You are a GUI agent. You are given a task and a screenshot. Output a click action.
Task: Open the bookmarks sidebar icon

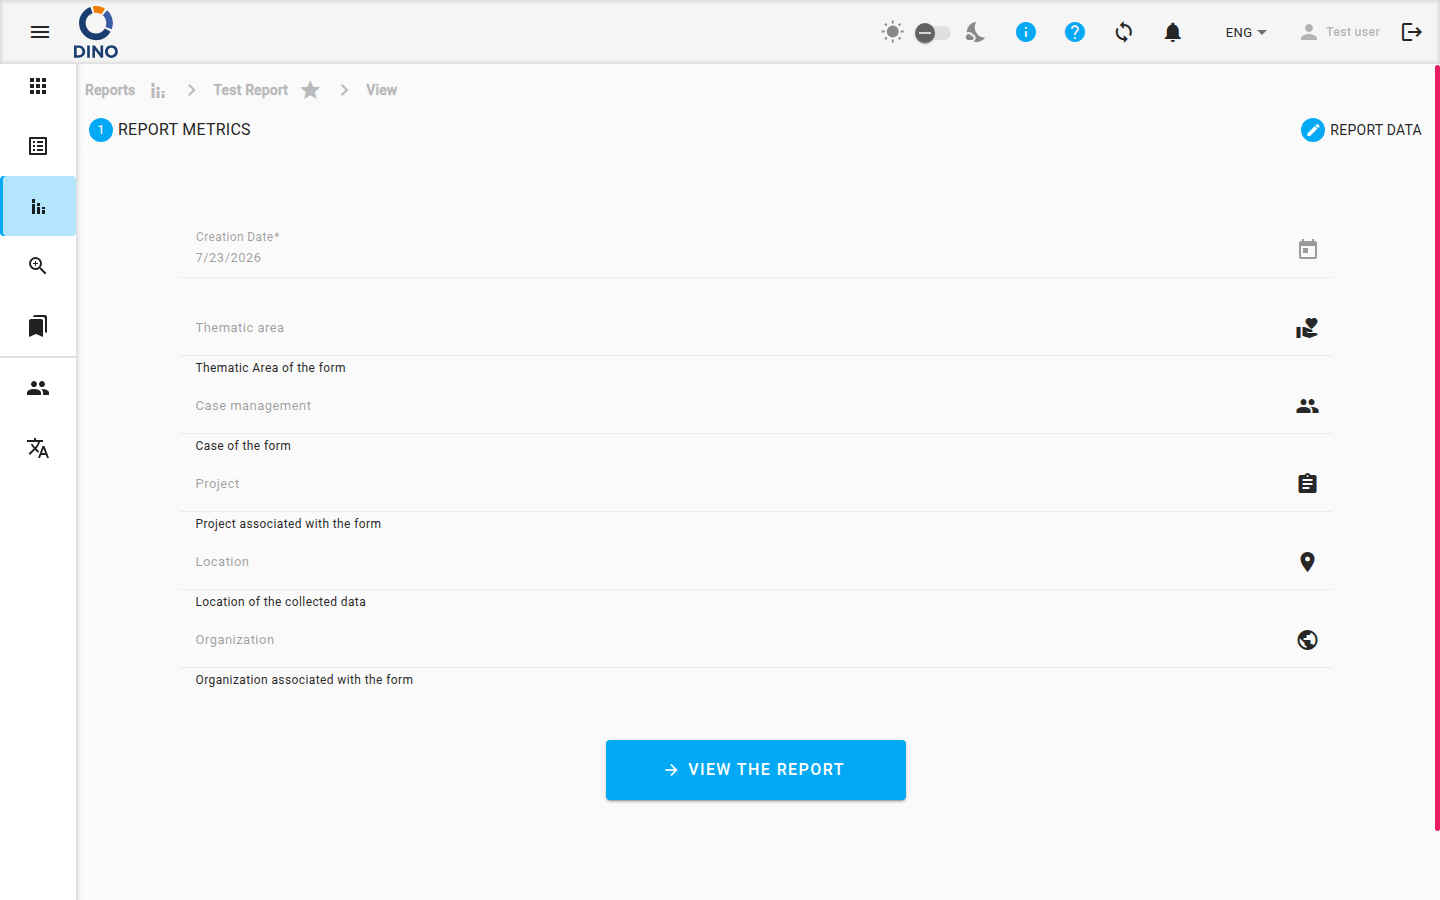pyautogui.click(x=38, y=326)
